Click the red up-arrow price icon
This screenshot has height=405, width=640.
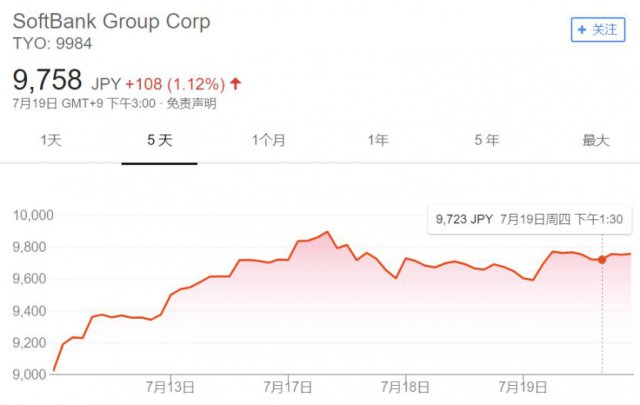(236, 82)
